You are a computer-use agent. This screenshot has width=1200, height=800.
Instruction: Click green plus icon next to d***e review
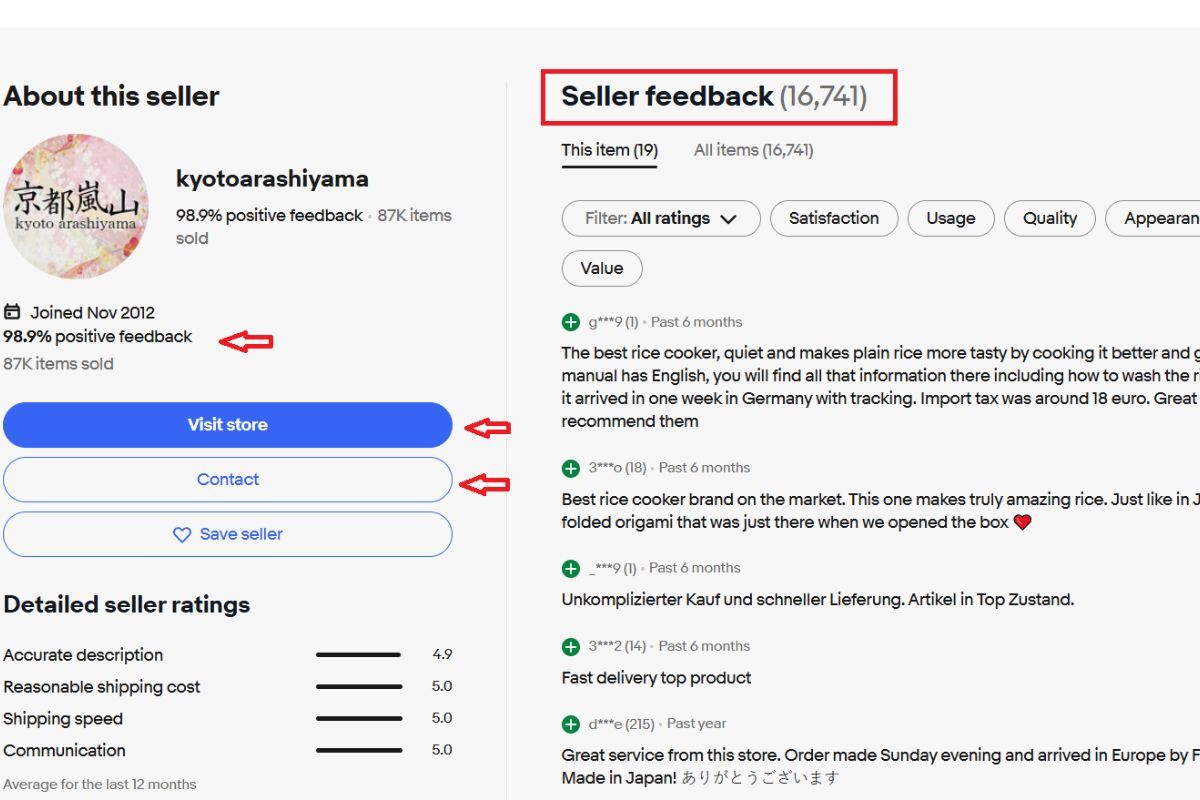point(571,724)
